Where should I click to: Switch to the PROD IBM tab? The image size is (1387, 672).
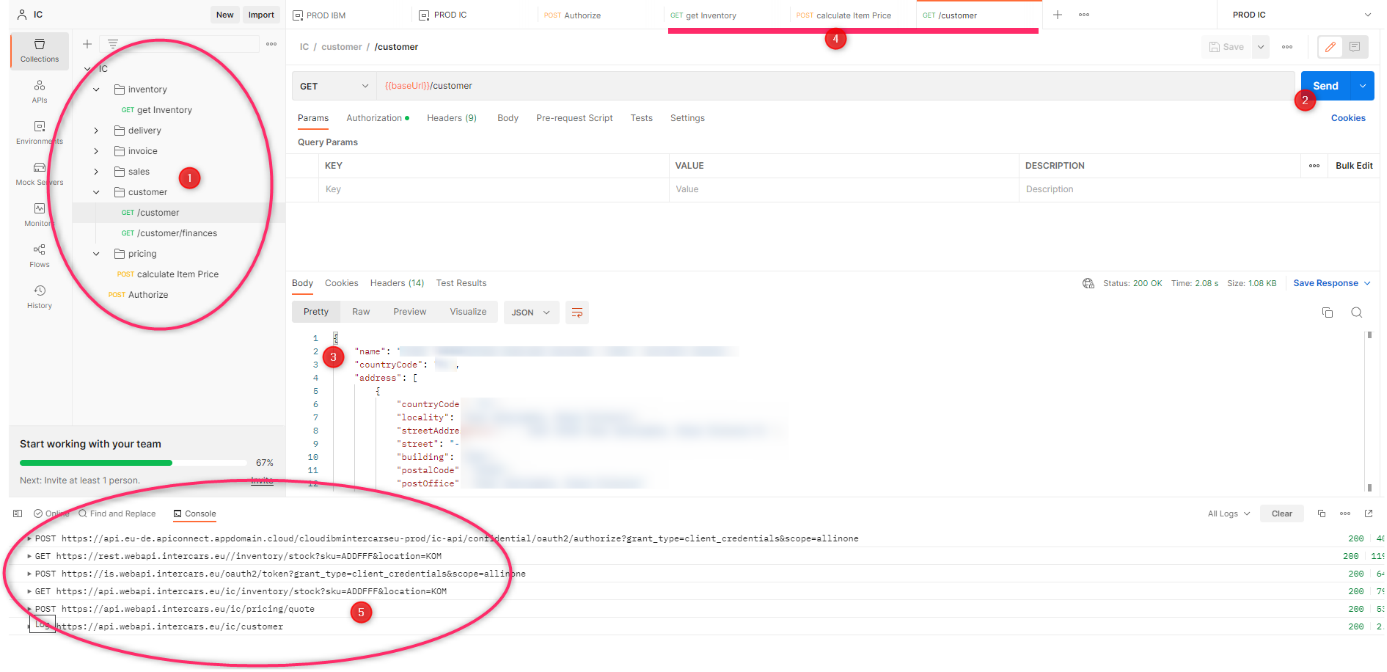(348, 15)
